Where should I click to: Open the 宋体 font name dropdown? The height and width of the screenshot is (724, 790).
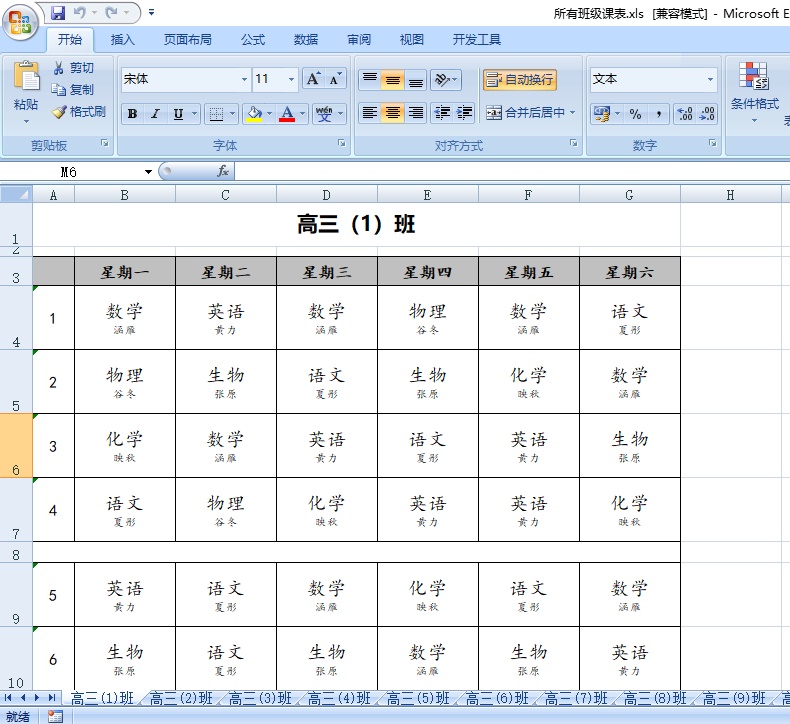pyautogui.click(x=244, y=80)
